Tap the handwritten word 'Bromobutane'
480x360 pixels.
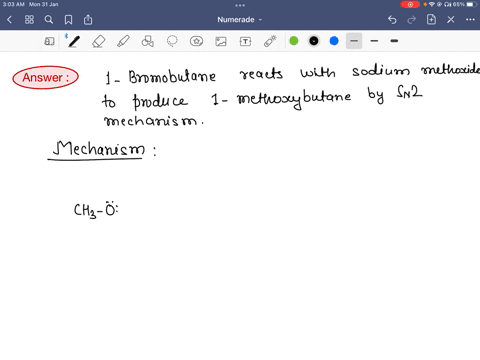(172, 77)
